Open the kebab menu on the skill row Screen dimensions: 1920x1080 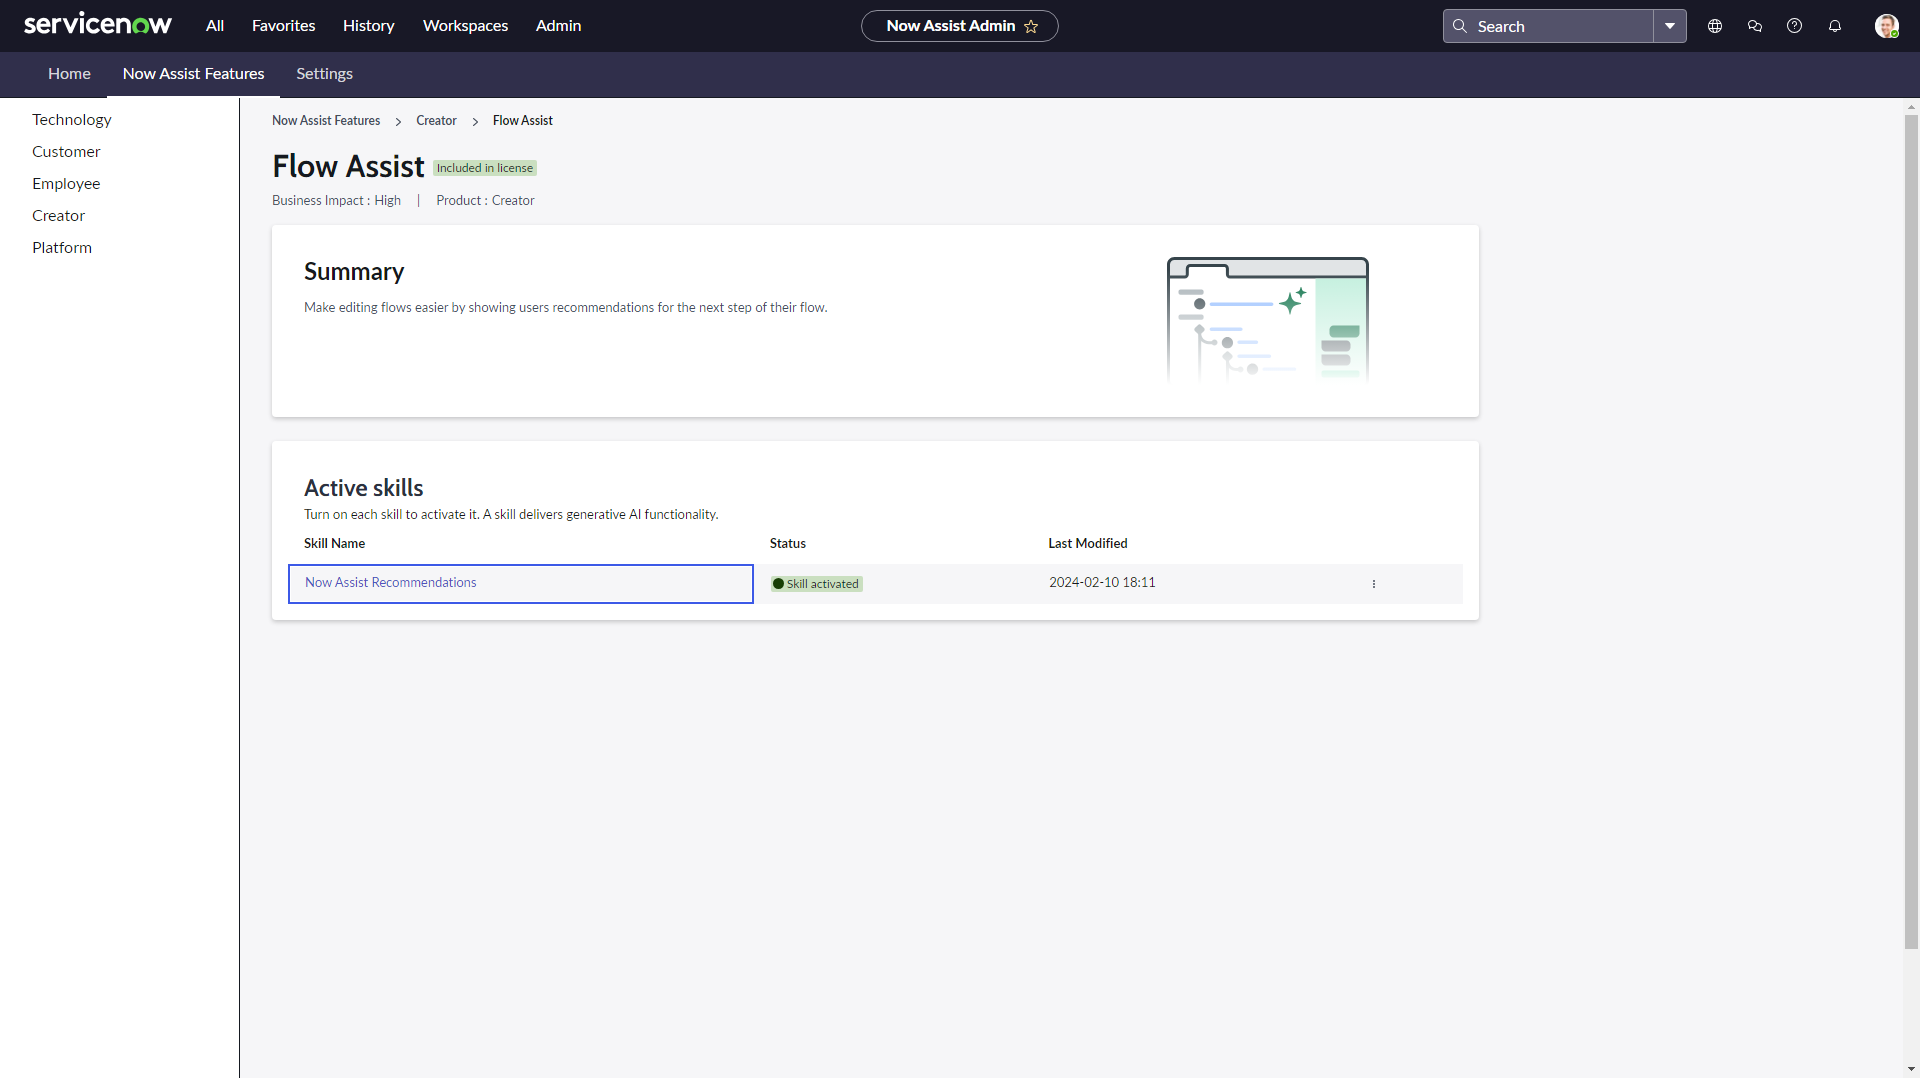coord(1374,584)
